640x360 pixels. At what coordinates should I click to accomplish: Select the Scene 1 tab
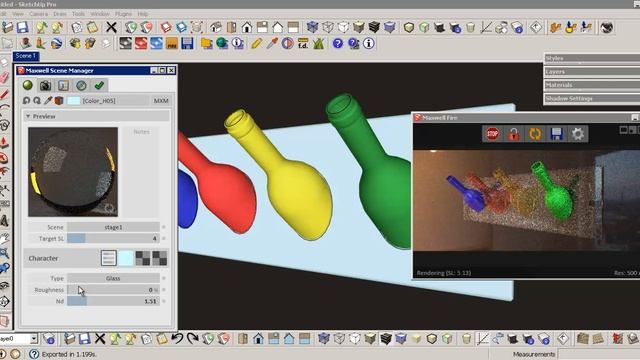tap(26, 56)
